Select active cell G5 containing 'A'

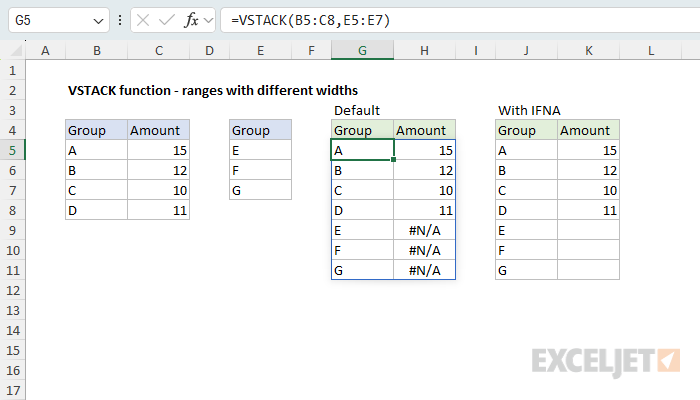pos(362,150)
